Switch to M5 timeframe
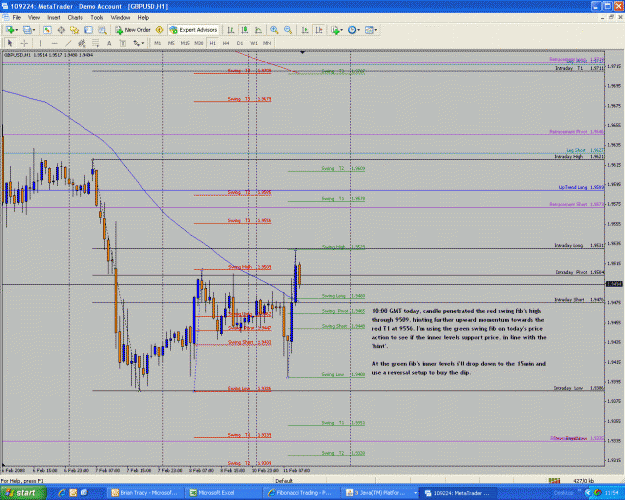This screenshot has width=625, height=500. click(x=171, y=43)
